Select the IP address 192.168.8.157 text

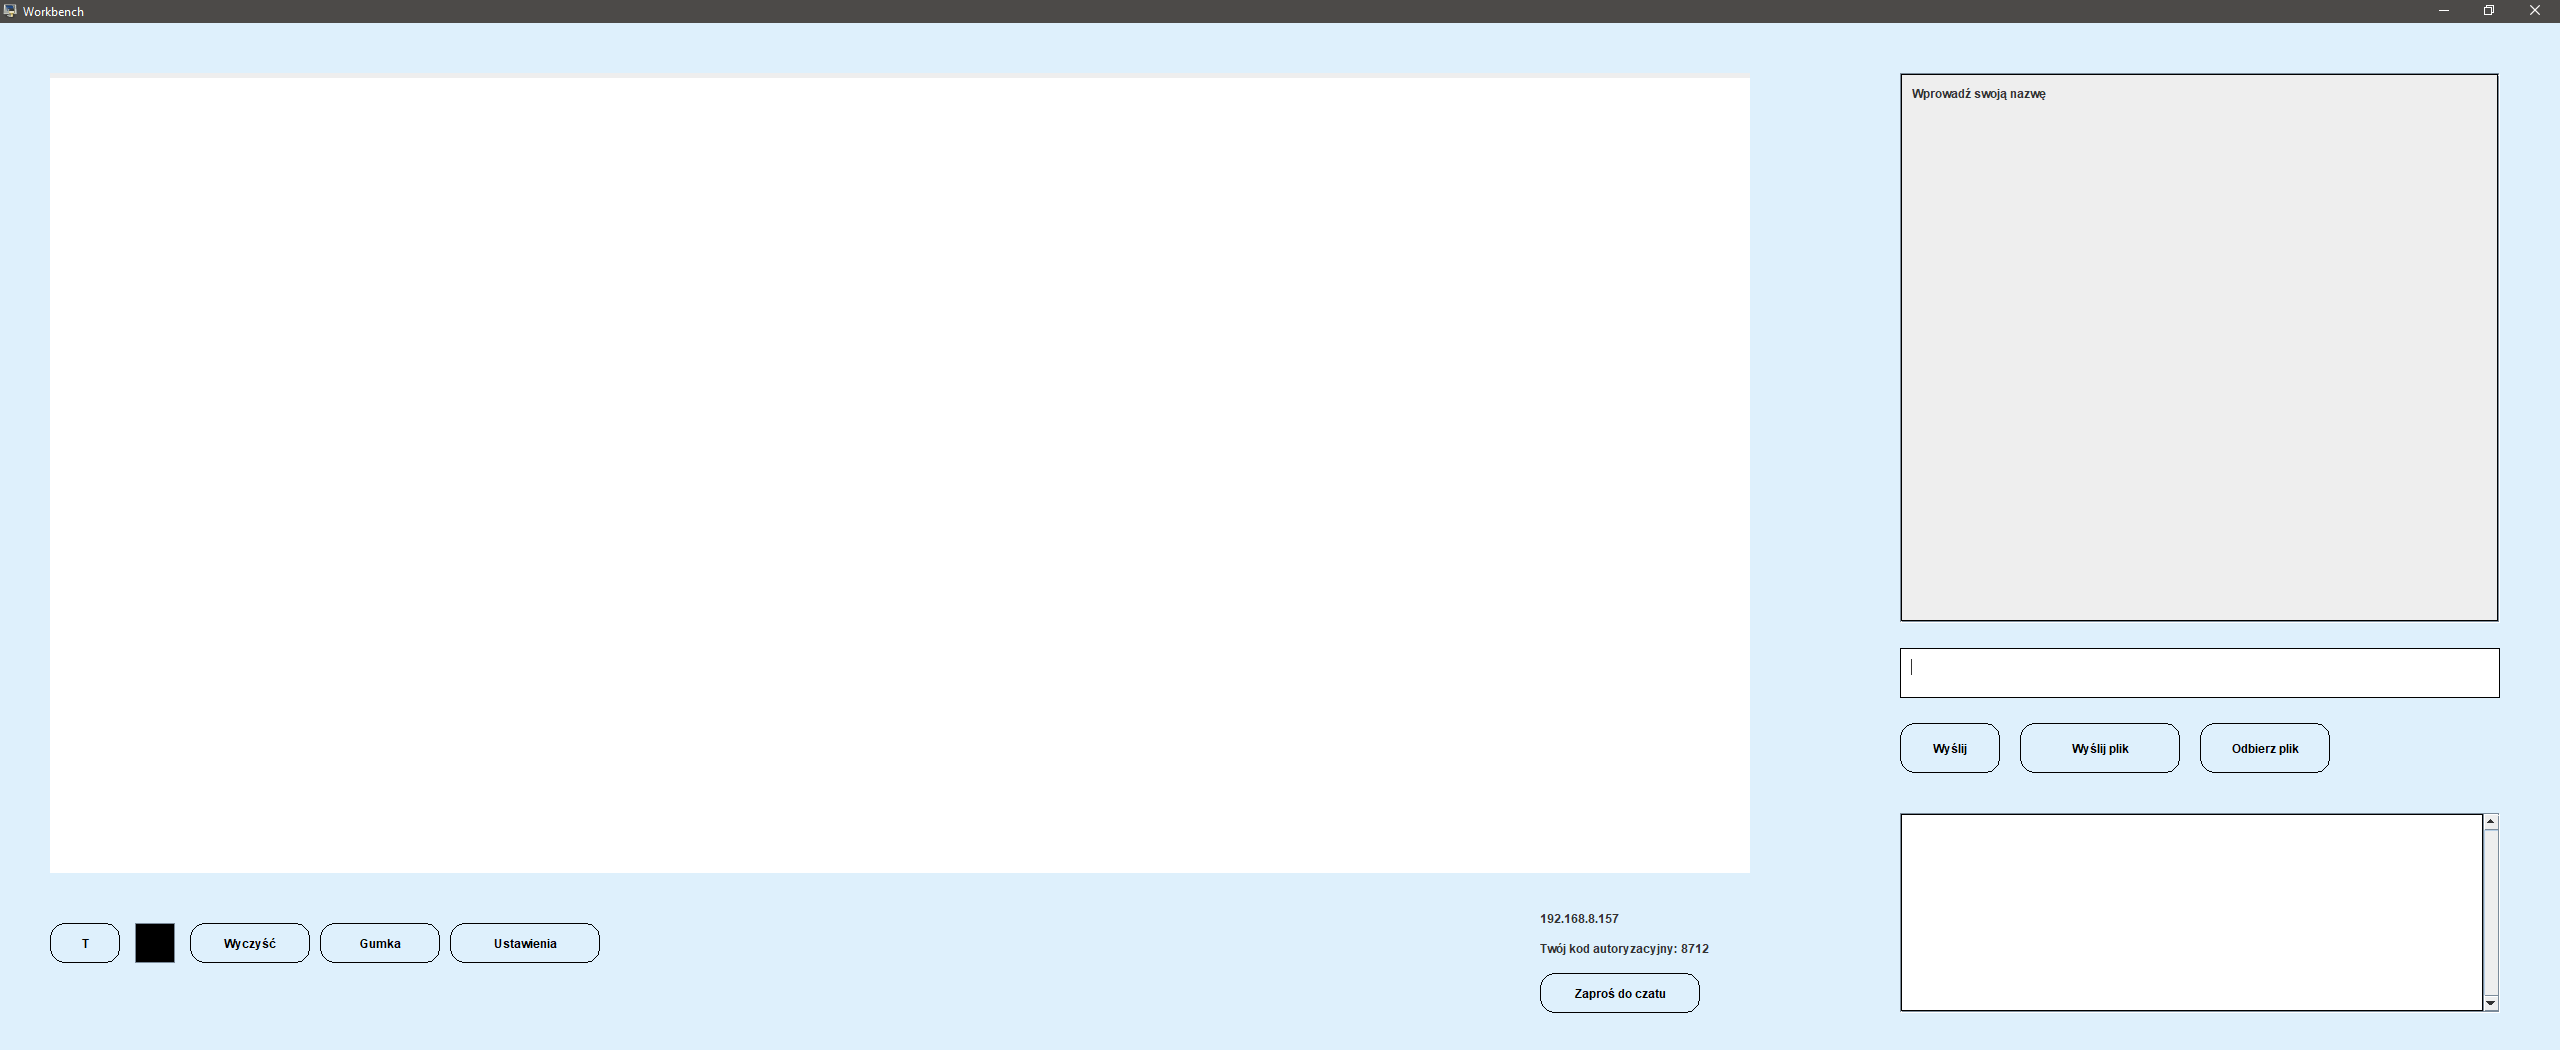pyautogui.click(x=1579, y=918)
